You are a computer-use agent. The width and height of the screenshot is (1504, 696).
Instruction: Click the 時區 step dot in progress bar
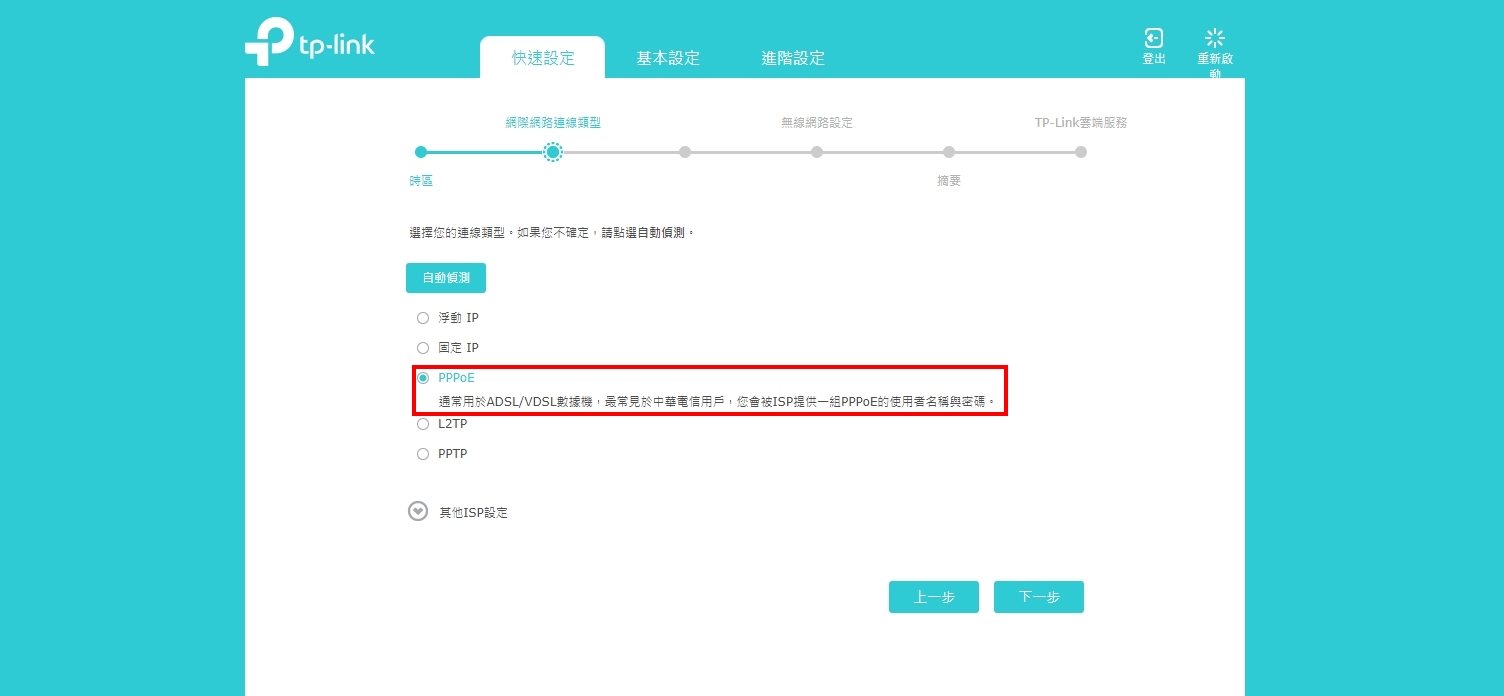[x=421, y=152]
